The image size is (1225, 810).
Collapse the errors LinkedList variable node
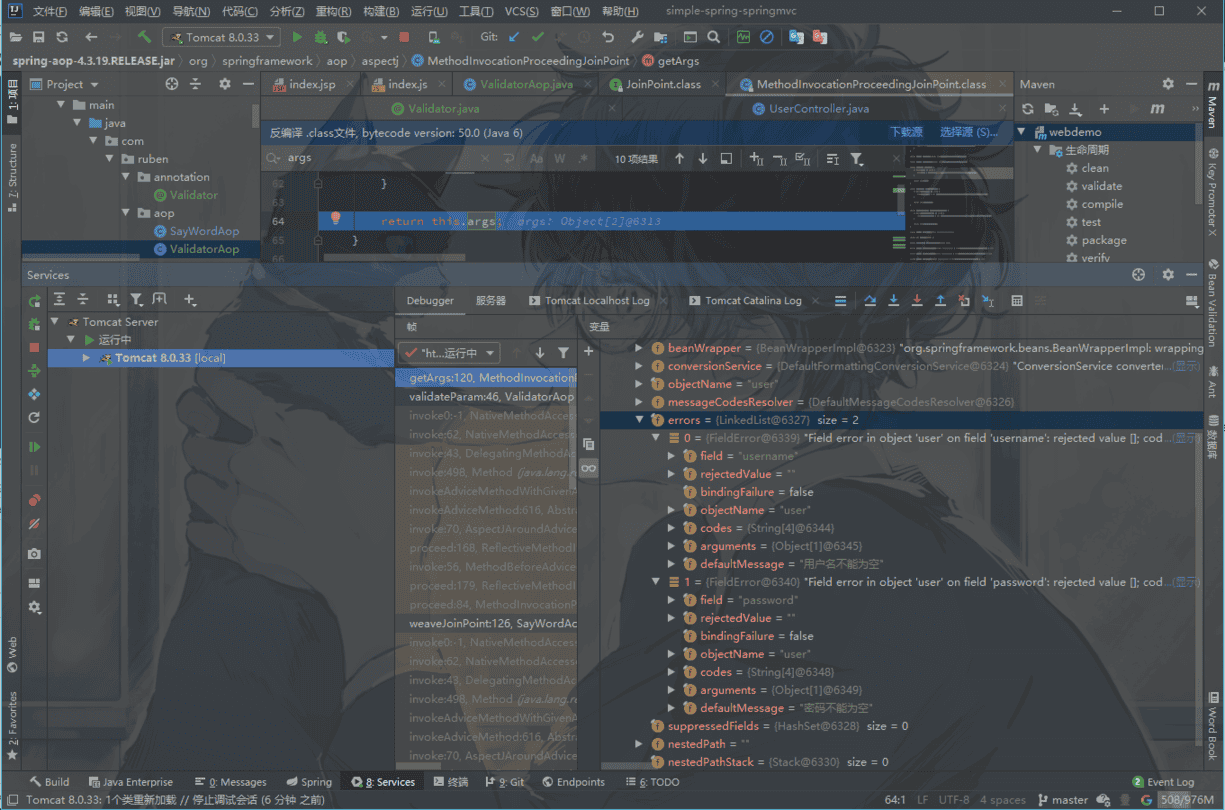tap(640, 420)
